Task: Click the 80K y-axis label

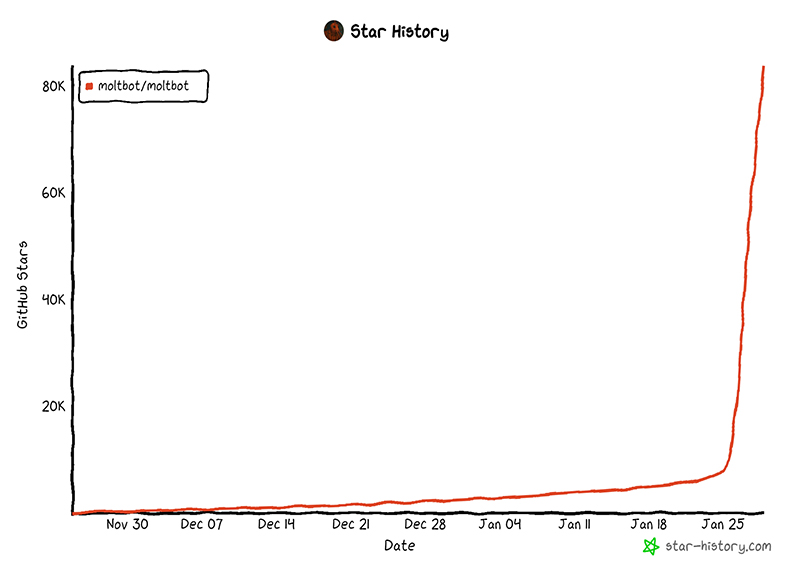Action: click(x=54, y=86)
